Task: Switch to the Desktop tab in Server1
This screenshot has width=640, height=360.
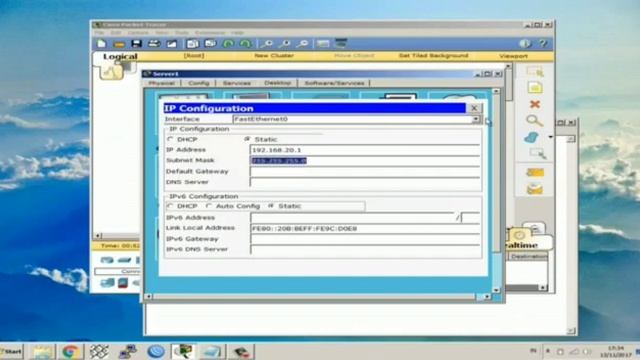Action: click(277, 83)
